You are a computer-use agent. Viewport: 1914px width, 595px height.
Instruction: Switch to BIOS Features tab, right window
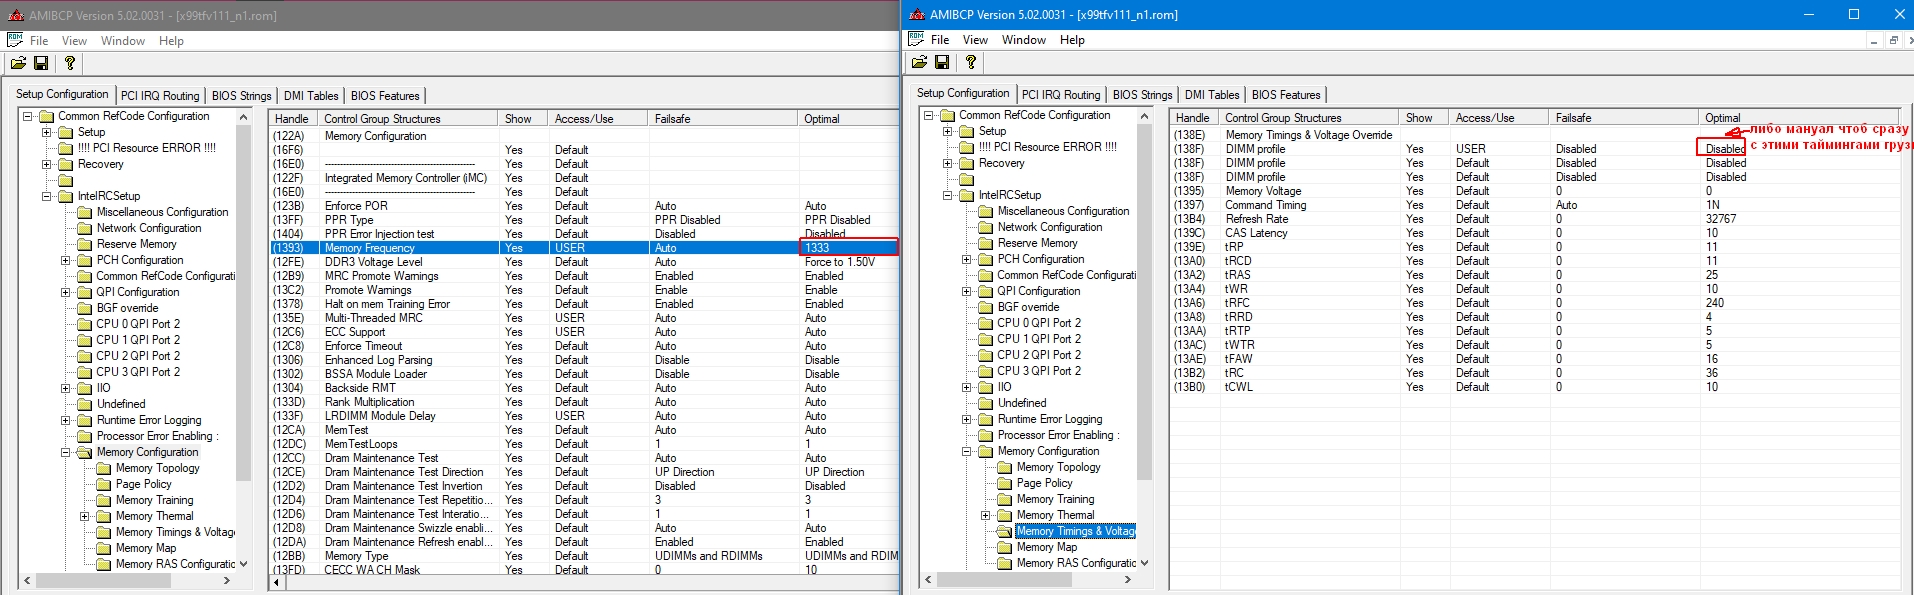[1286, 95]
